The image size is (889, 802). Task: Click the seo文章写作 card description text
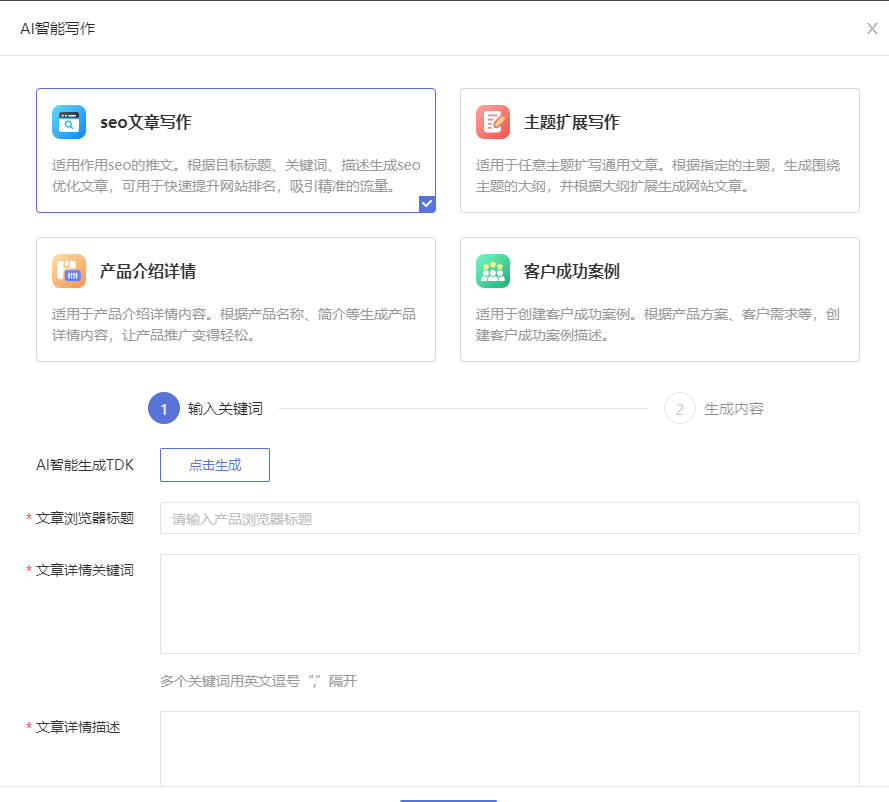236,175
